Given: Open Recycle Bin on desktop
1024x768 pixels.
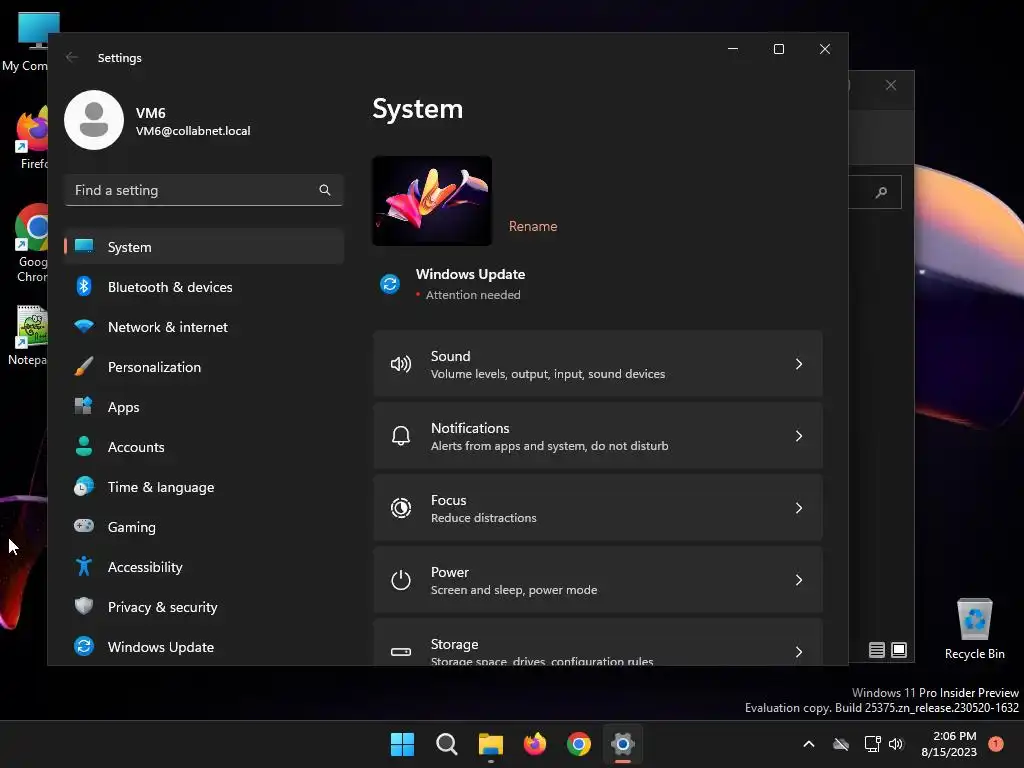Looking at the screenshot, I should pos(974,629).
